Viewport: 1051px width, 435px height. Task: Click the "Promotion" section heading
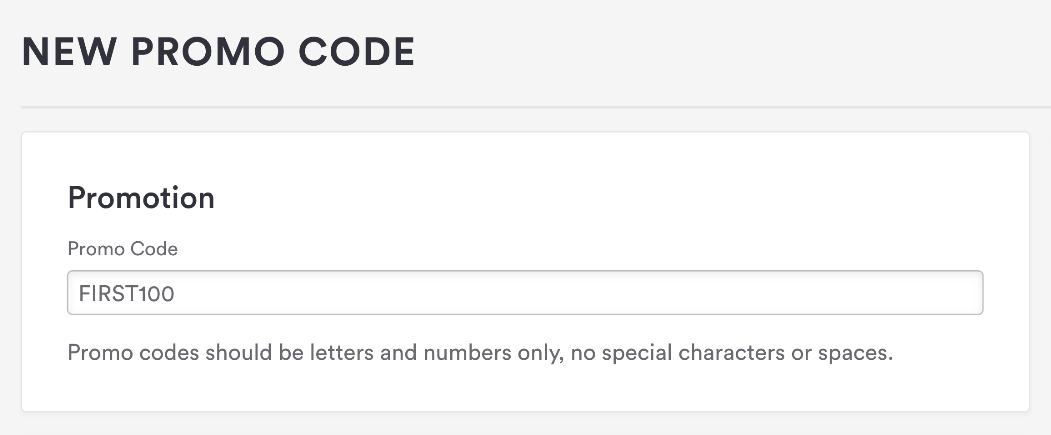click(x=141, y=197)
